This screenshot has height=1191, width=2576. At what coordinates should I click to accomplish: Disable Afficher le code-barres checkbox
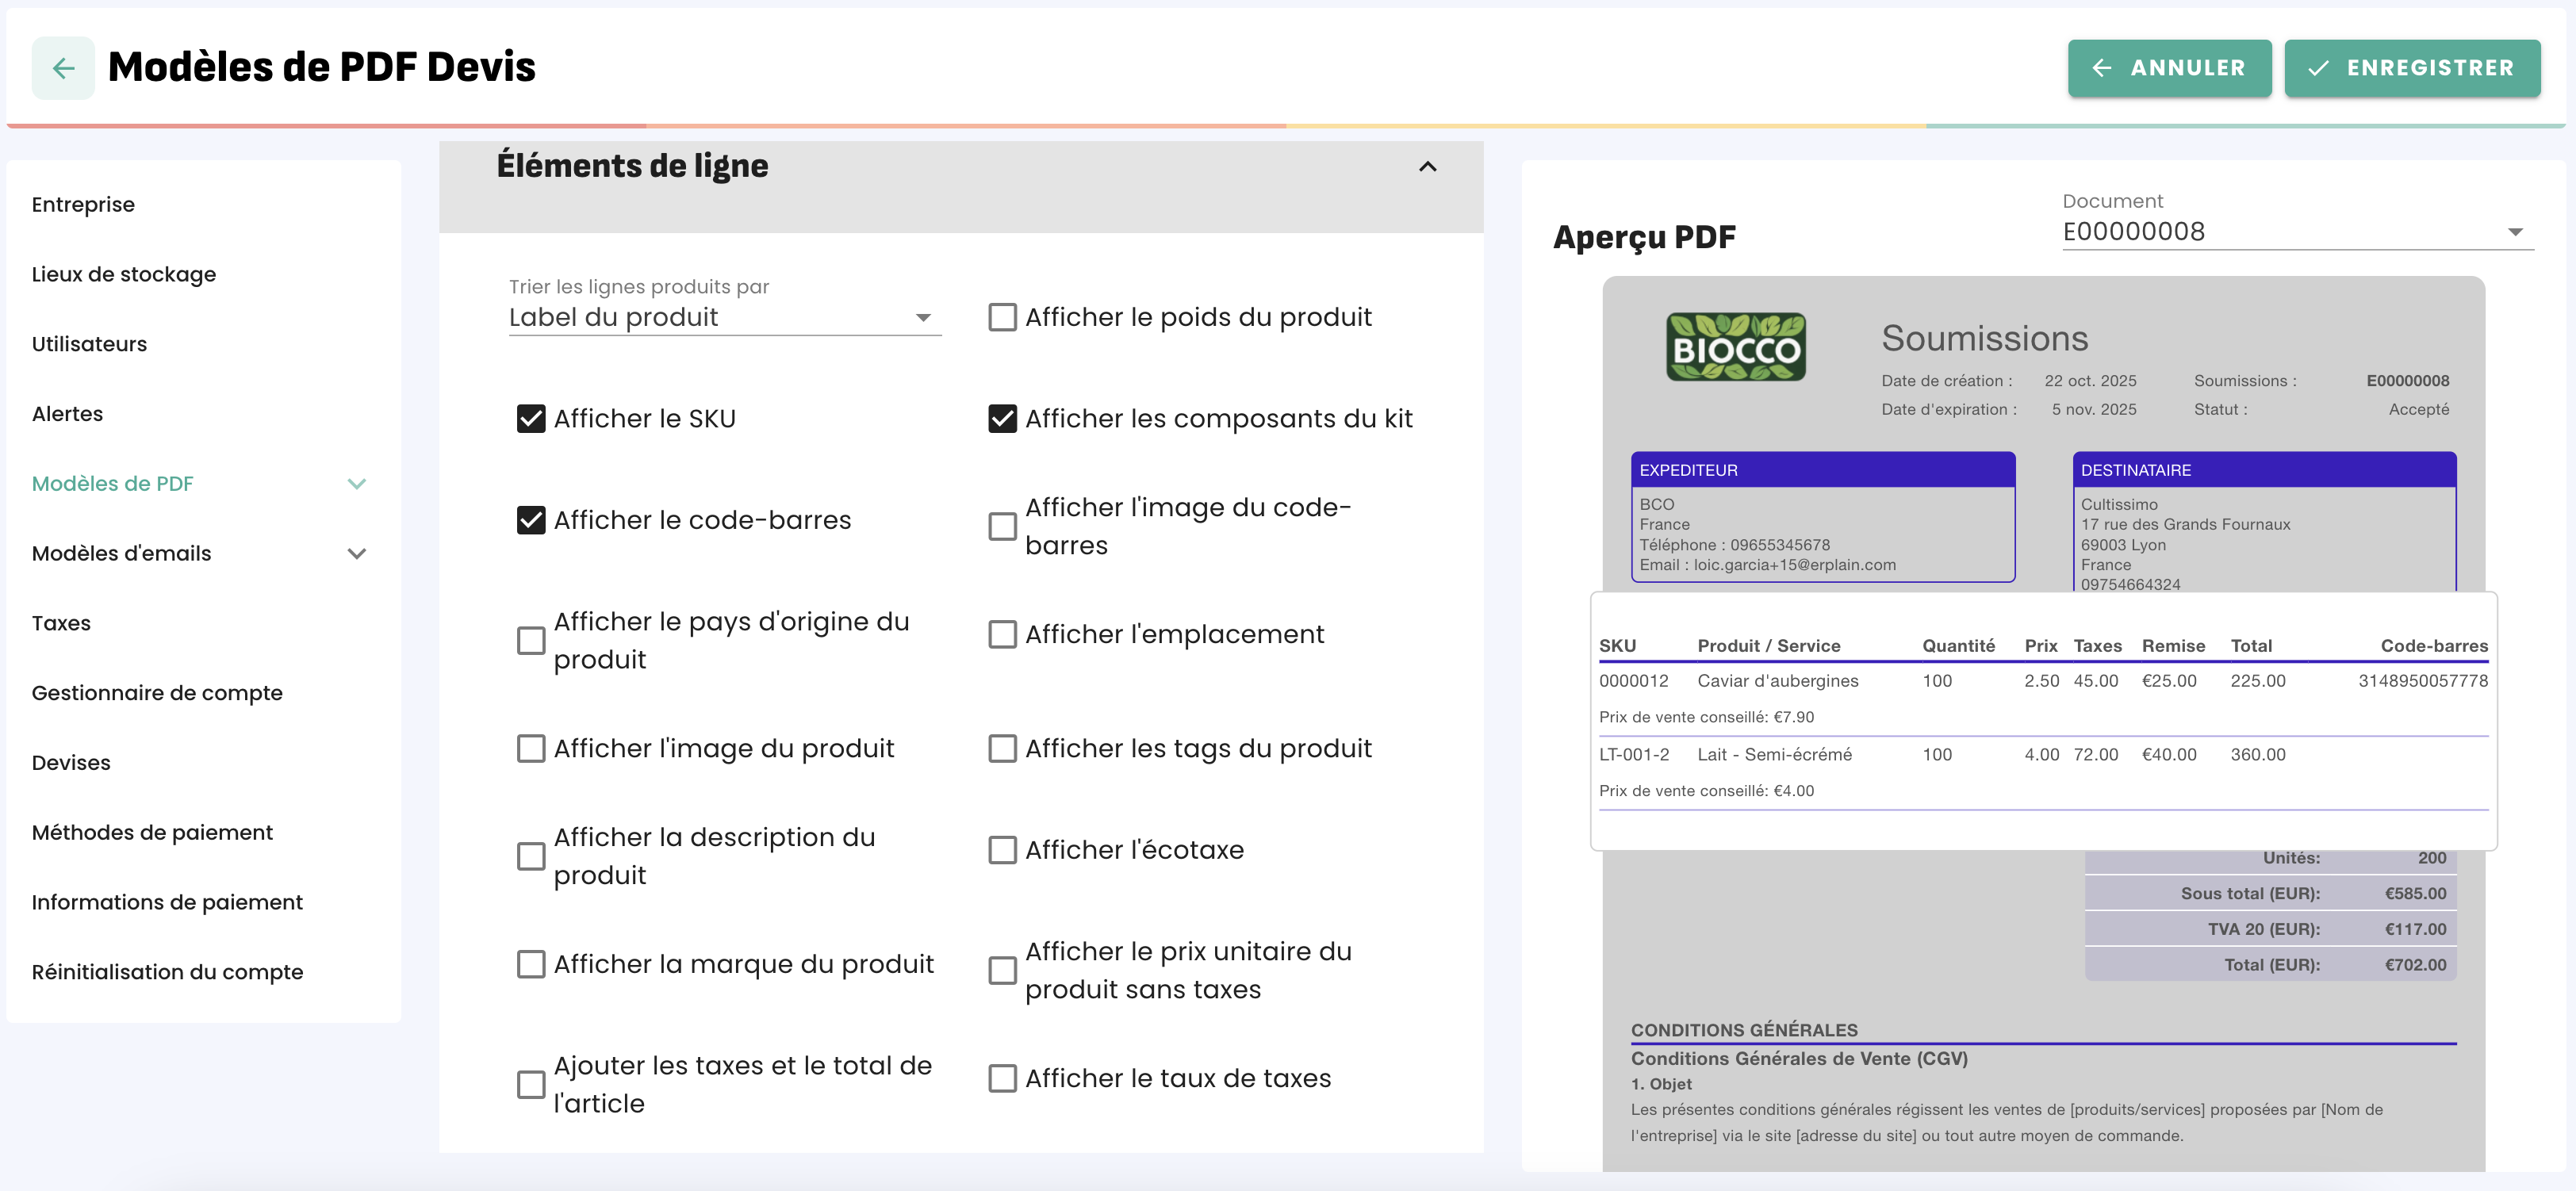(x=531, y=520)
